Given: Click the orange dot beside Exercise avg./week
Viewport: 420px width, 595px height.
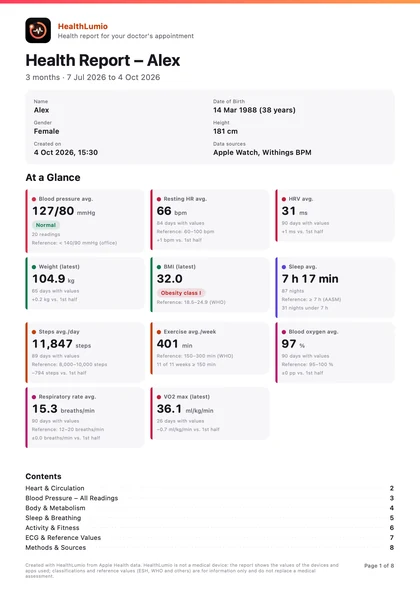Looking at the screenshot, I should tap(159, 332).
